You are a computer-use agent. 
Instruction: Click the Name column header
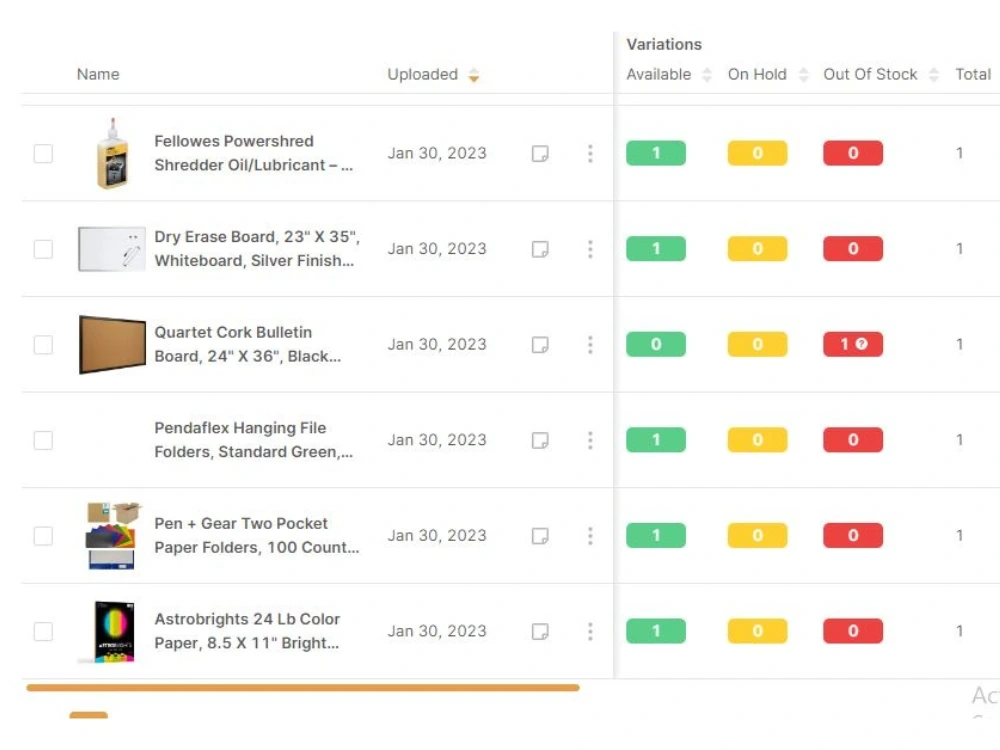pos(98,75)
